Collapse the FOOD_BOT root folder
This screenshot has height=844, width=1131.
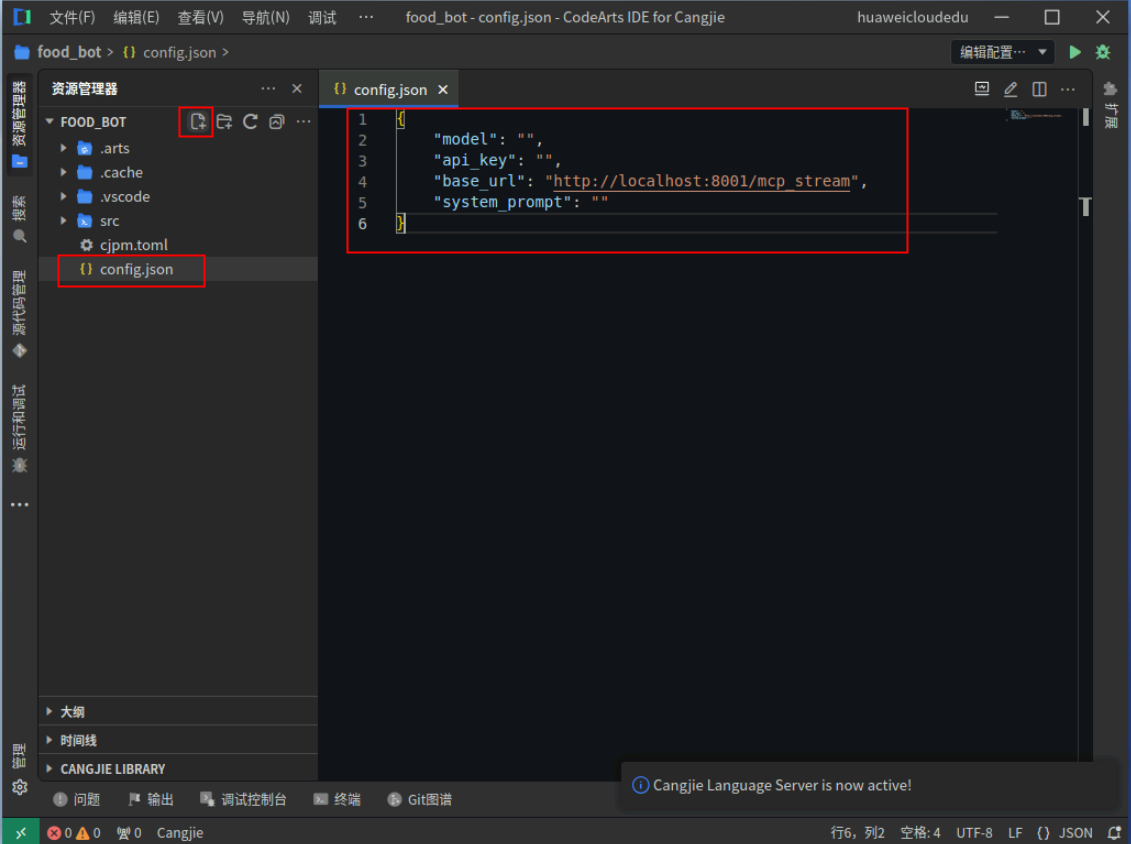click(50, 121)
